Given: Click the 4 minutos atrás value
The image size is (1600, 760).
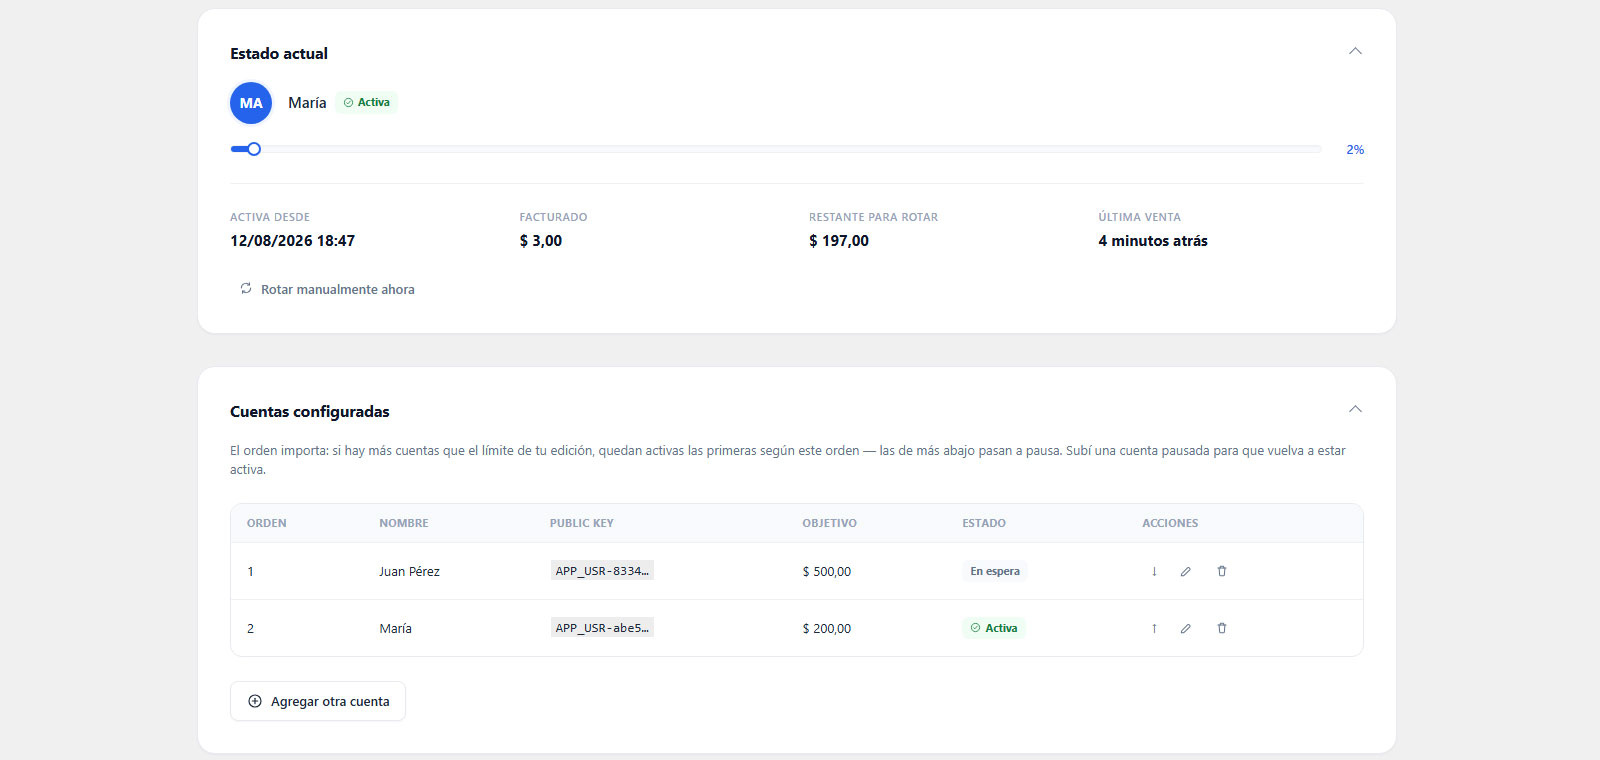Looking at the screenshot, I should (1153, 241).
